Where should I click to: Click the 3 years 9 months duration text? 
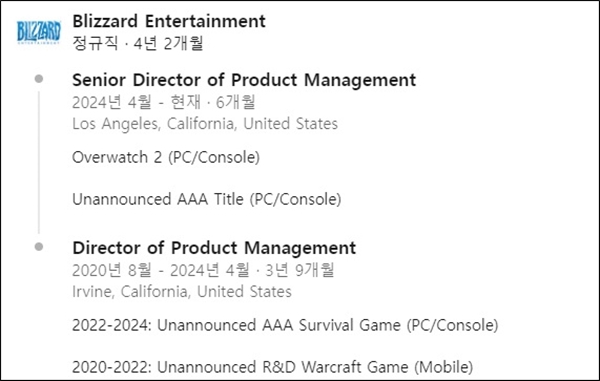[300, 270]
